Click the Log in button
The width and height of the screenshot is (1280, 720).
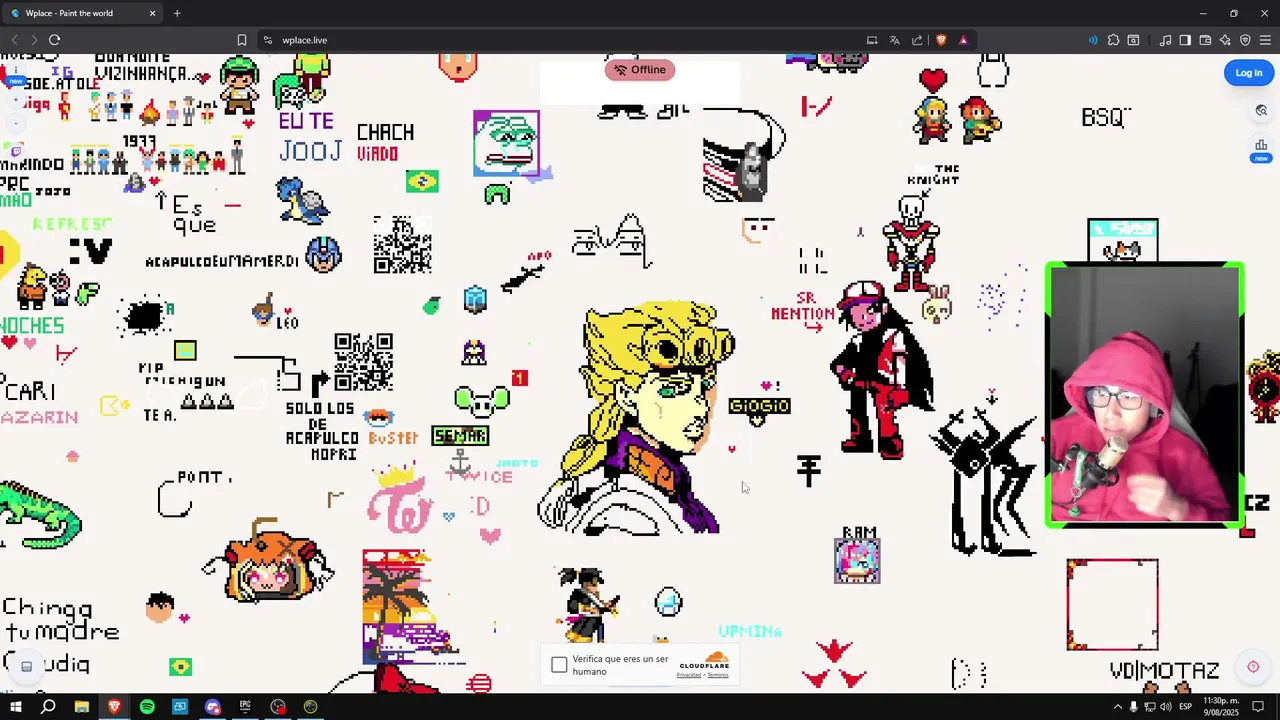[x=1248, y=73]
